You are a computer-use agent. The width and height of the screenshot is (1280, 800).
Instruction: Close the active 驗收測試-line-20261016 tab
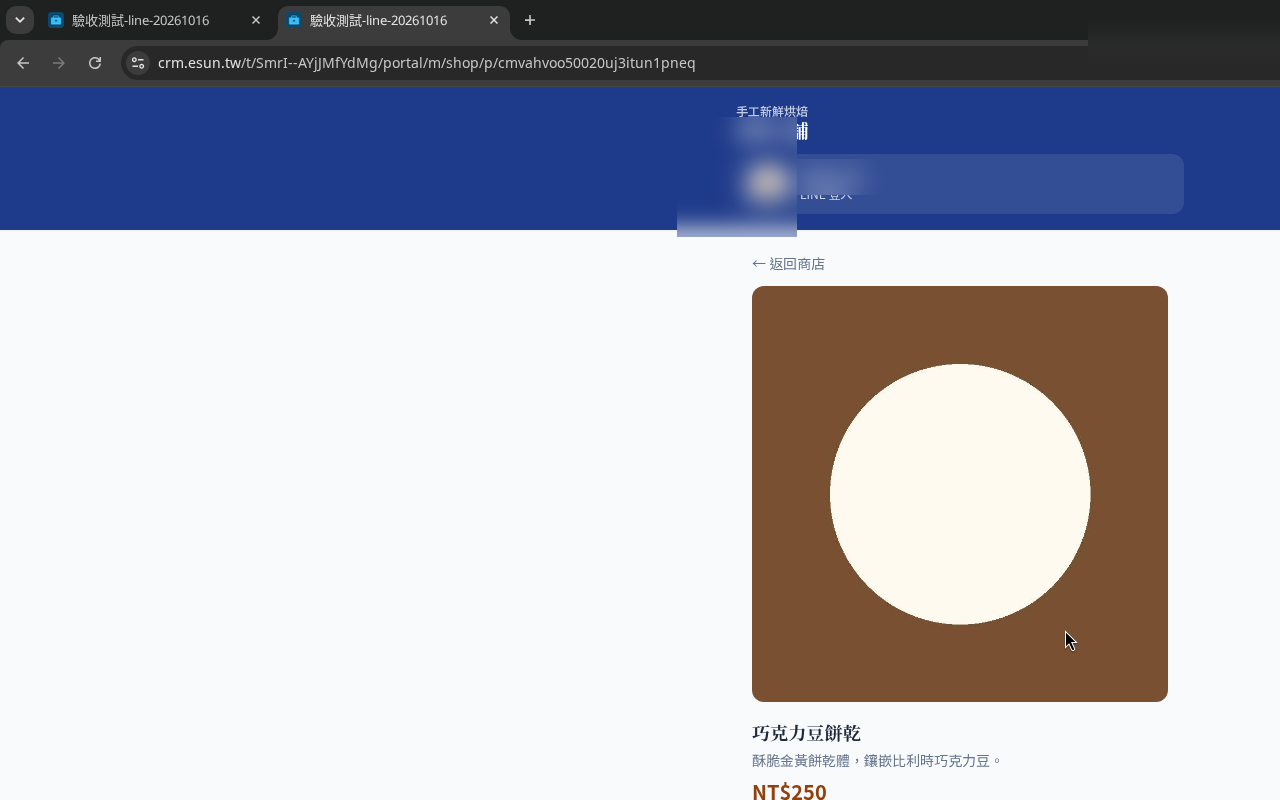coord(494,20)
